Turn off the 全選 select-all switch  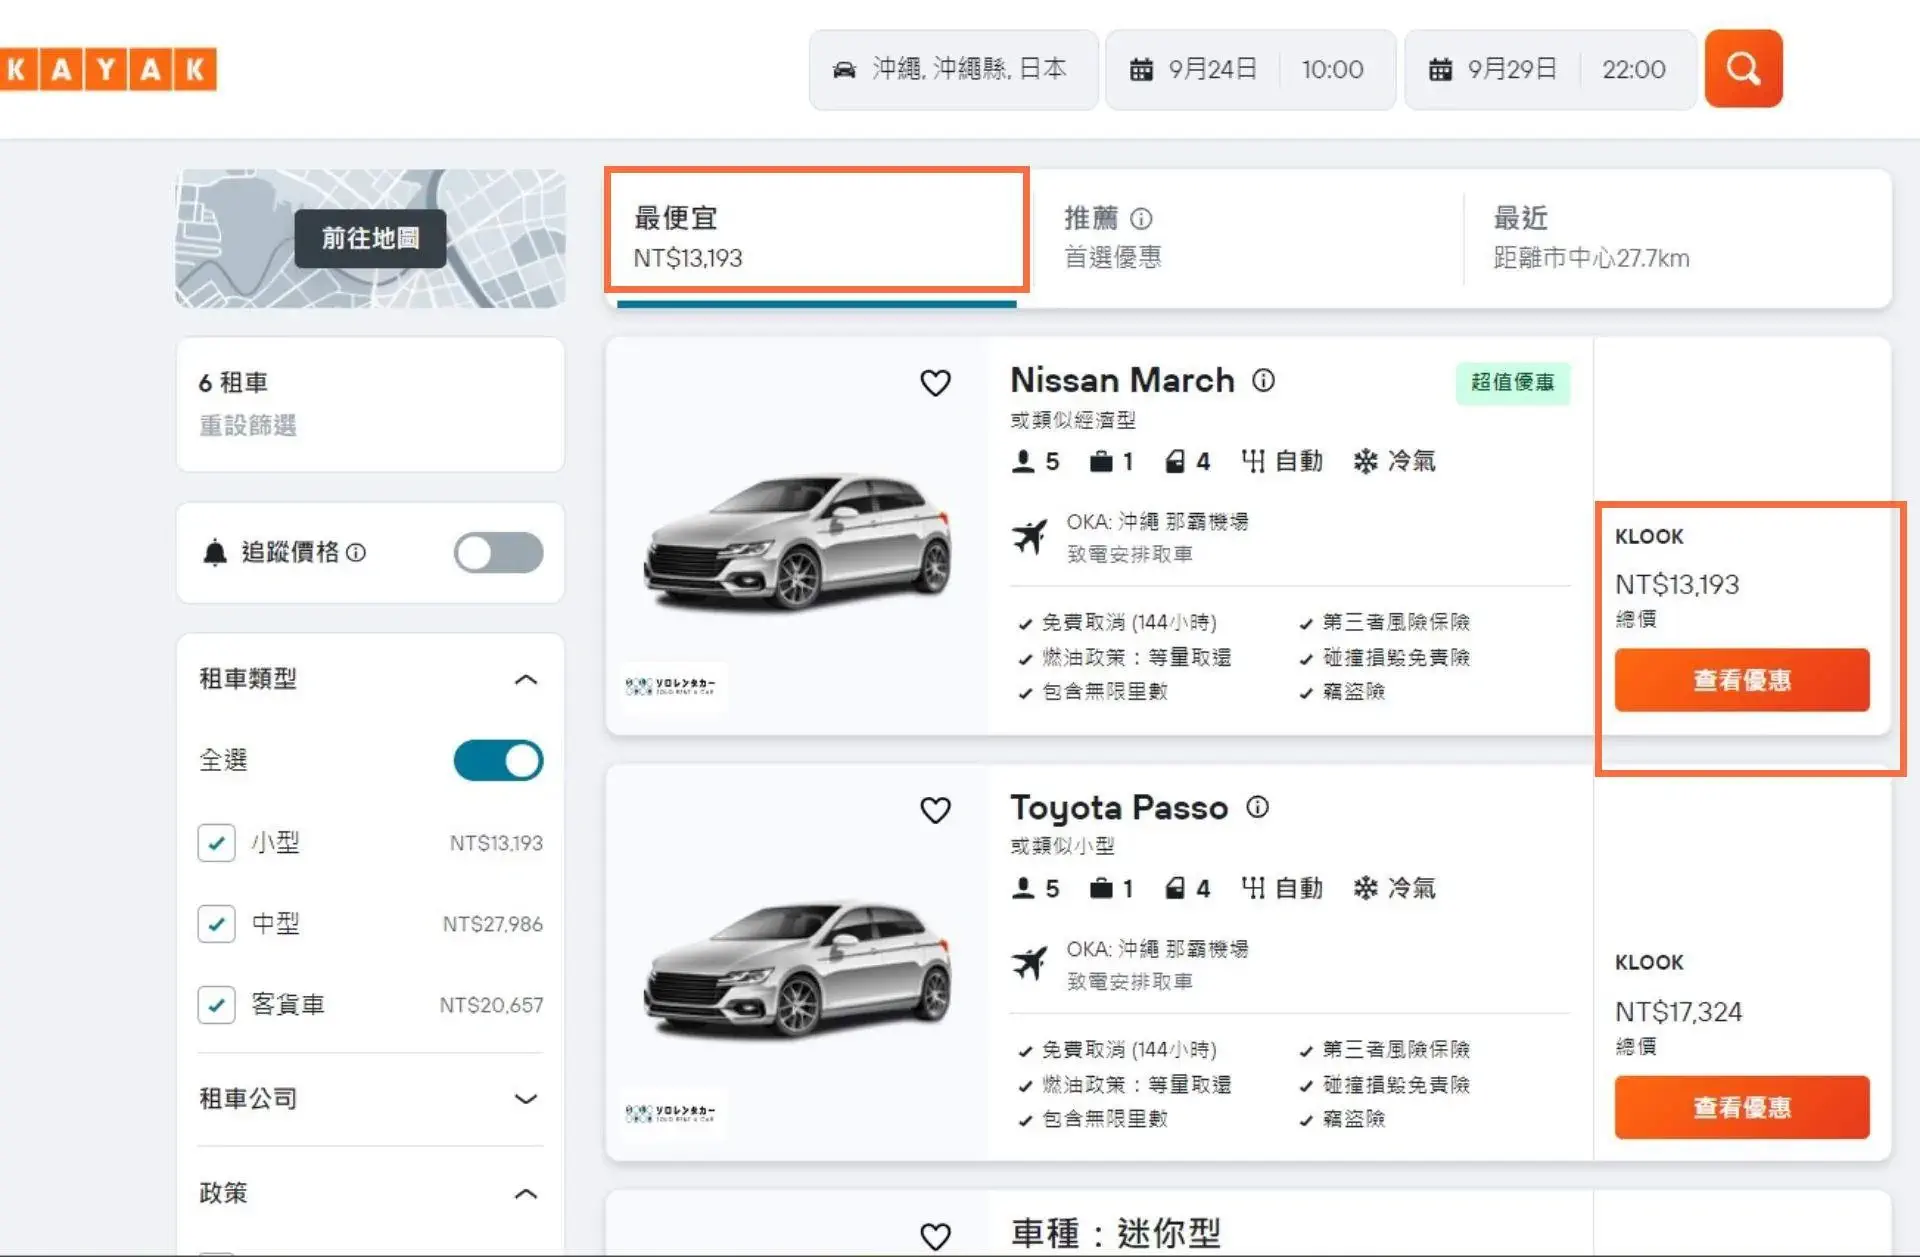point(497,760)
